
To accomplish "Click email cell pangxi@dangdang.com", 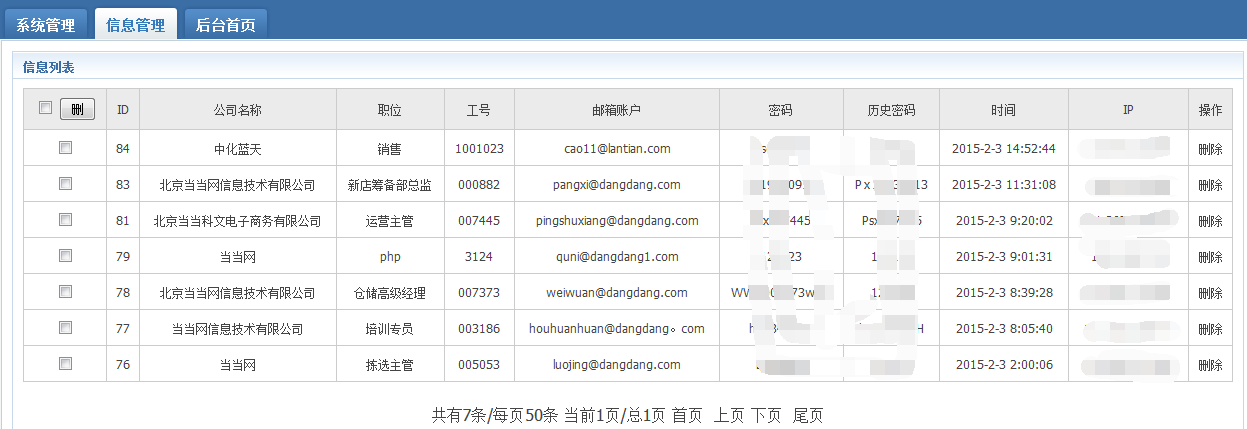I will [x=617, y=185].
